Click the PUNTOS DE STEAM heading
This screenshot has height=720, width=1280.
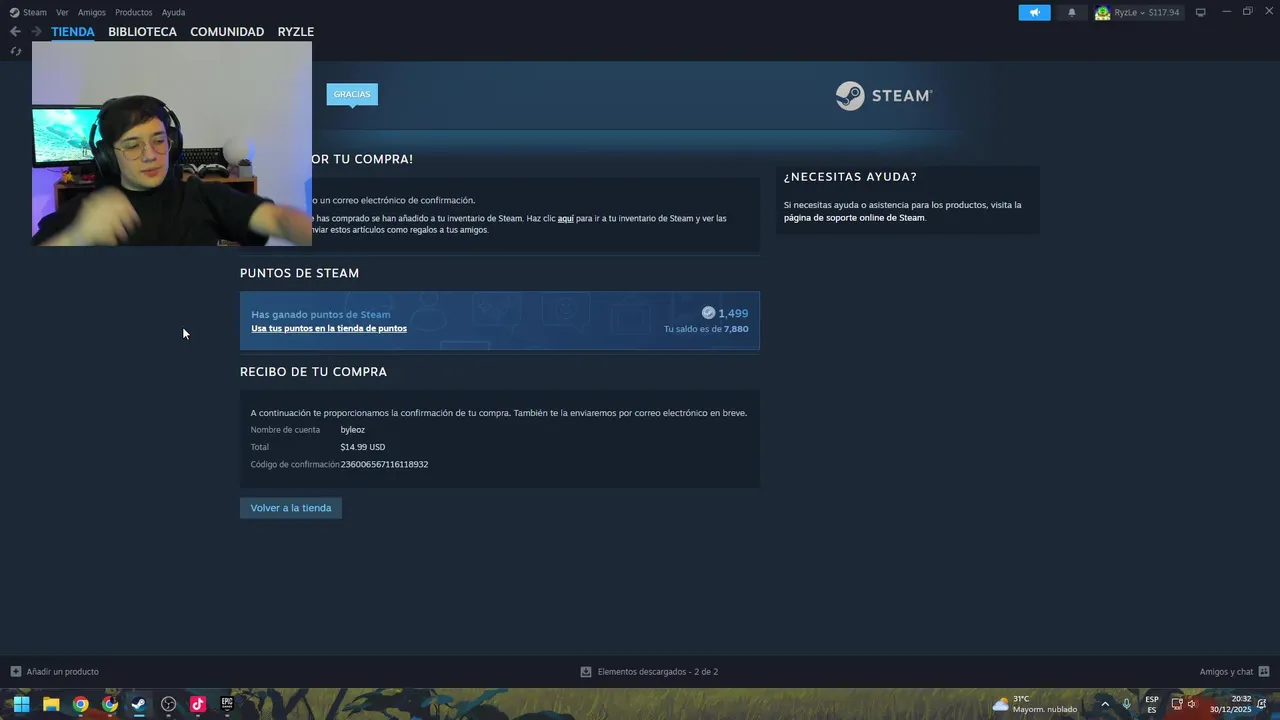(x=299, y=273)
